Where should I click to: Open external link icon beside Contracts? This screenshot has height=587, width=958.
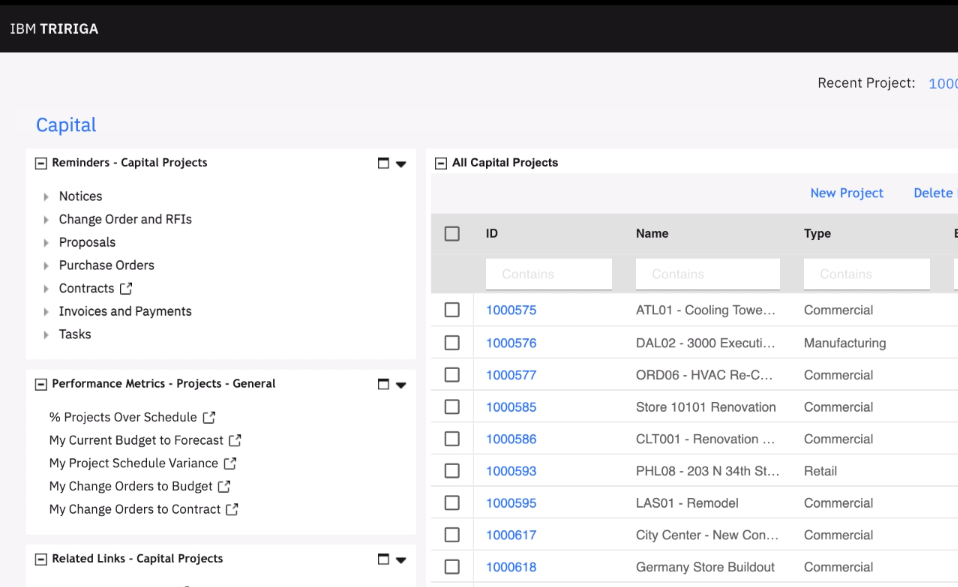click(x=126, y=289)
